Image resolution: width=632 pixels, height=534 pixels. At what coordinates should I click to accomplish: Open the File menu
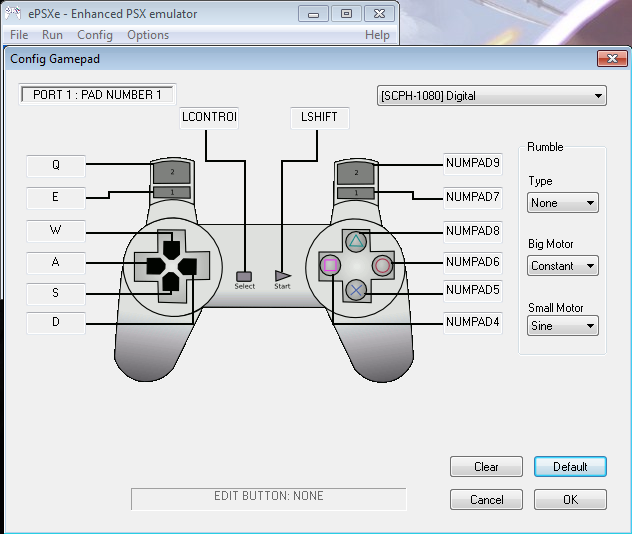(19, 35)
